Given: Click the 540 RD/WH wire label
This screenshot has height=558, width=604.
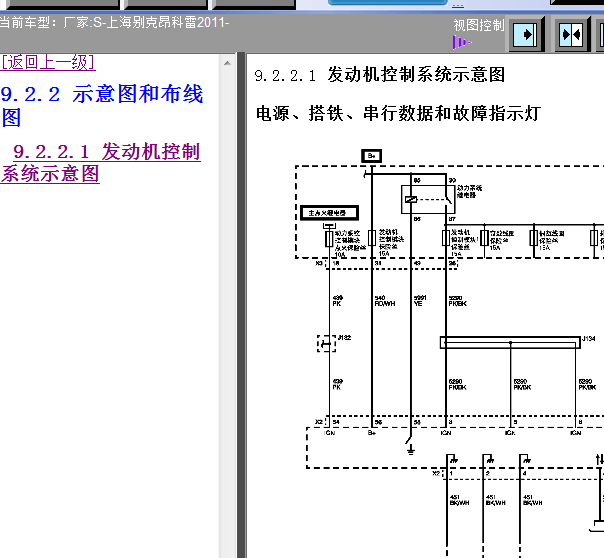Looking at the screenshot, I should [384, 300].
